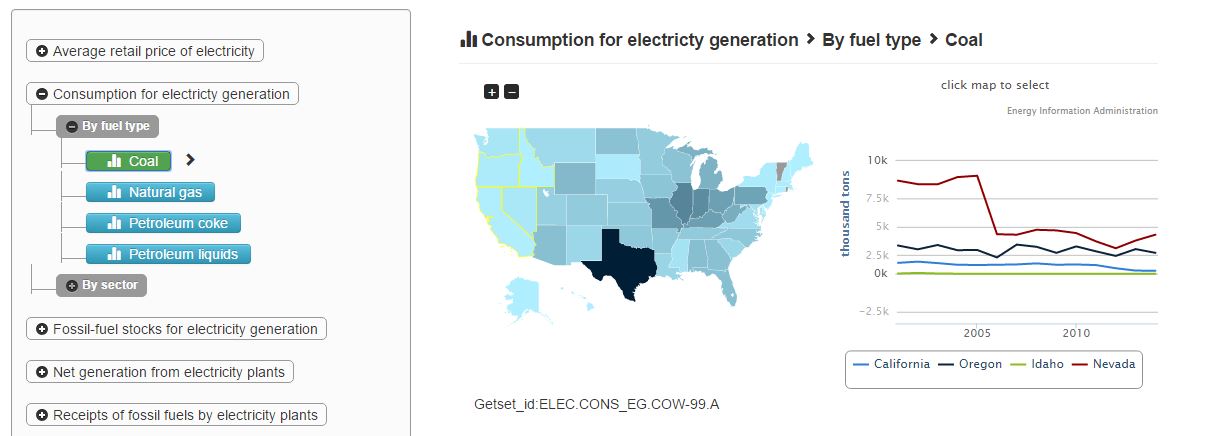The image size is (1211, 436).
Task: Expand Net generation from electricity plants
Action: pos(160,372)
